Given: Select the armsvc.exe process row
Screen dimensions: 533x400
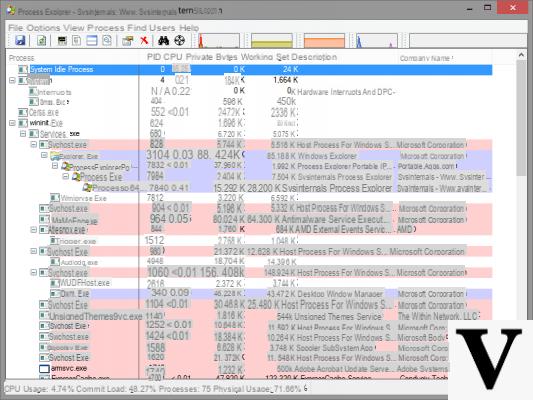Looking at the screenshot, I should 243,369.
